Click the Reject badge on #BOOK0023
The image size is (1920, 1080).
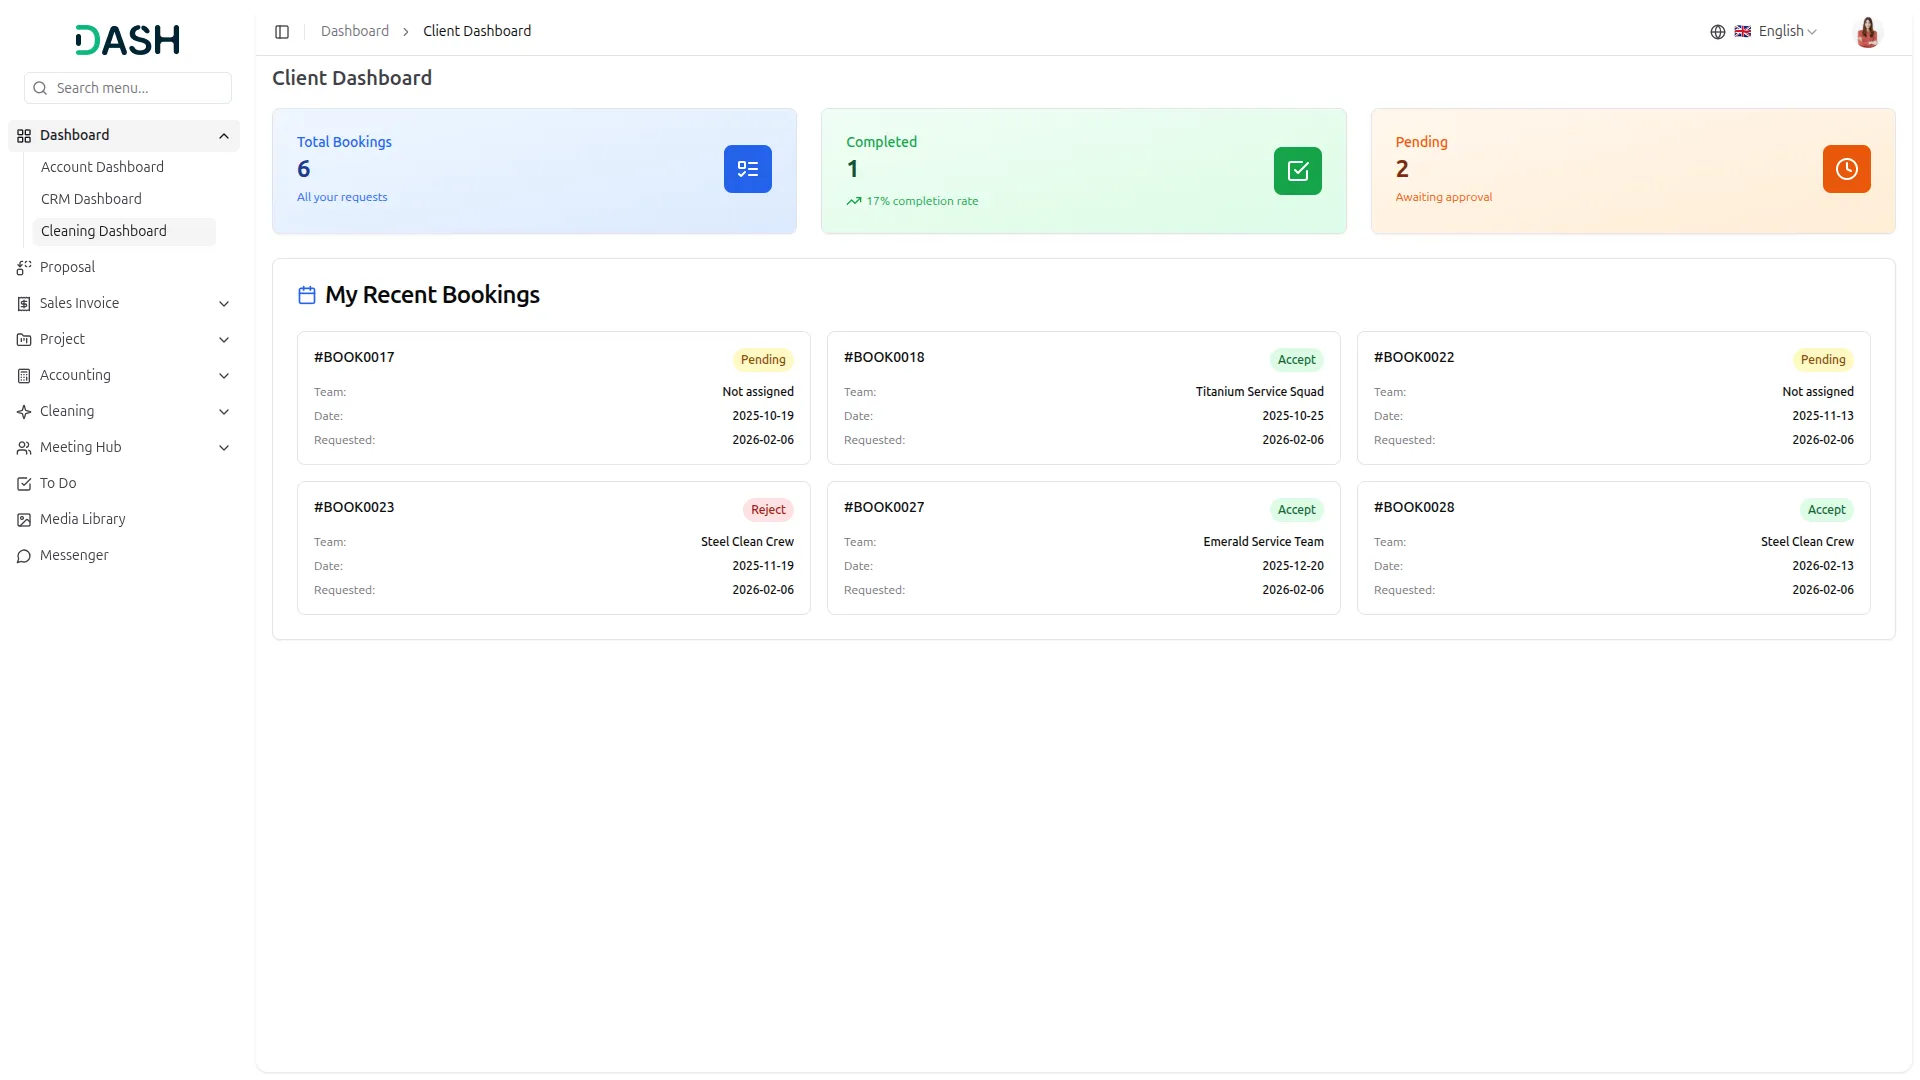[x=768, y=510]
